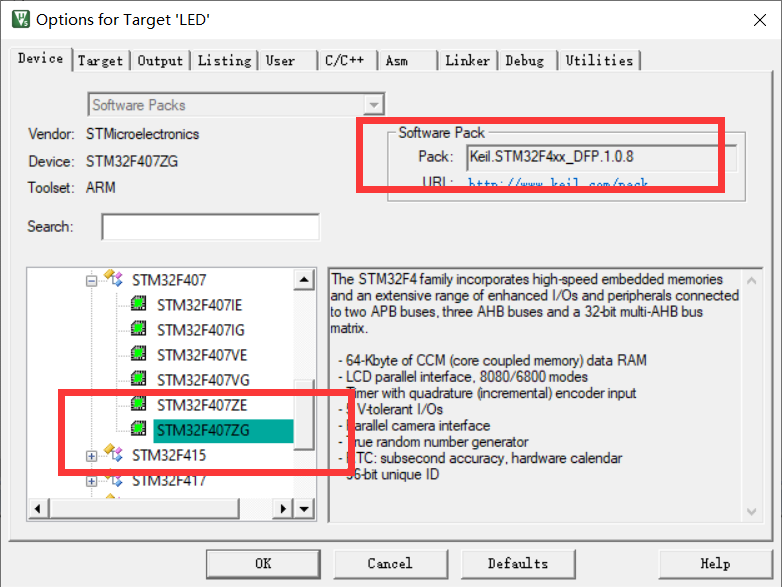Select device STM32F407VE in the tree
782x587 pixels.
click(x=202, y=355)
